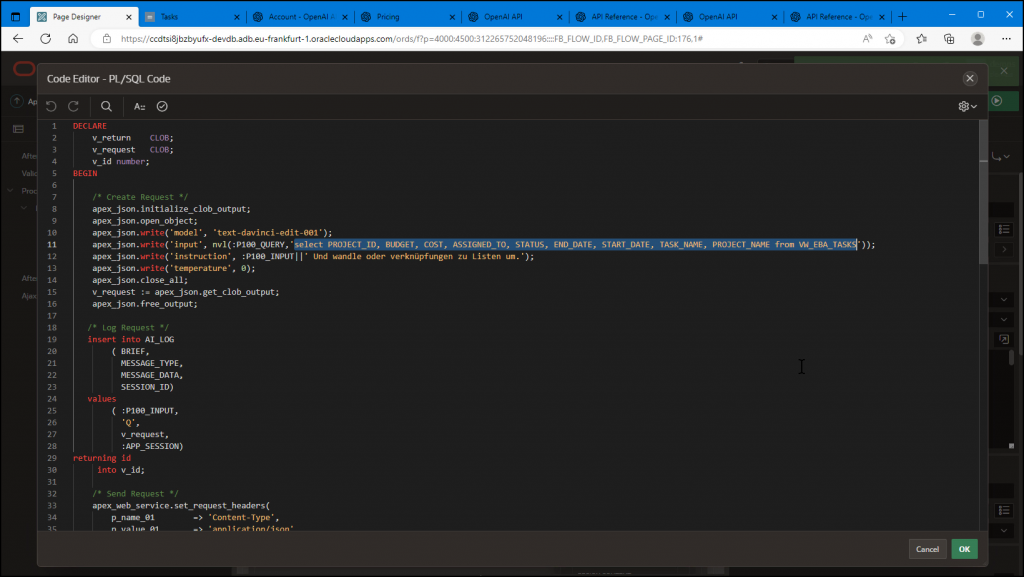Reload the browser page
Viewport: 1024px width, 577px height.
(46, 39)
